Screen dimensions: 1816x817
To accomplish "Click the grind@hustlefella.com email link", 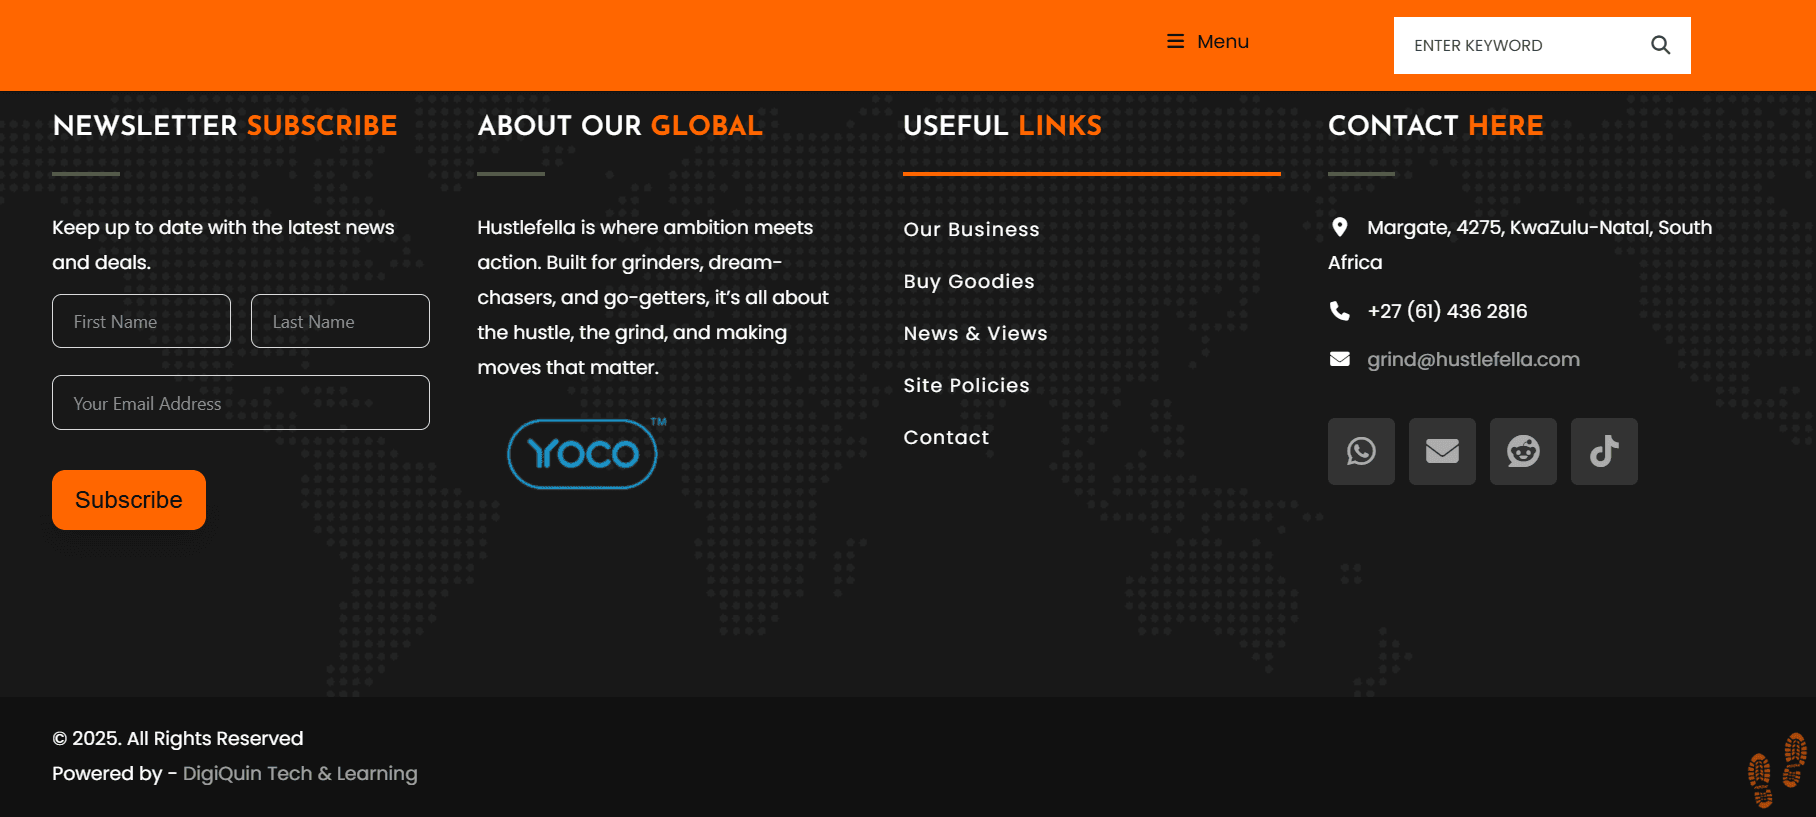I will pyautogui.click(x=1473, y=359).
